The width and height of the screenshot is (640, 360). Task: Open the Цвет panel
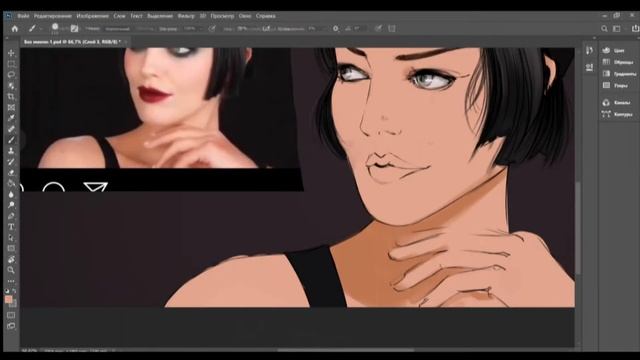[x=619, y=50]
